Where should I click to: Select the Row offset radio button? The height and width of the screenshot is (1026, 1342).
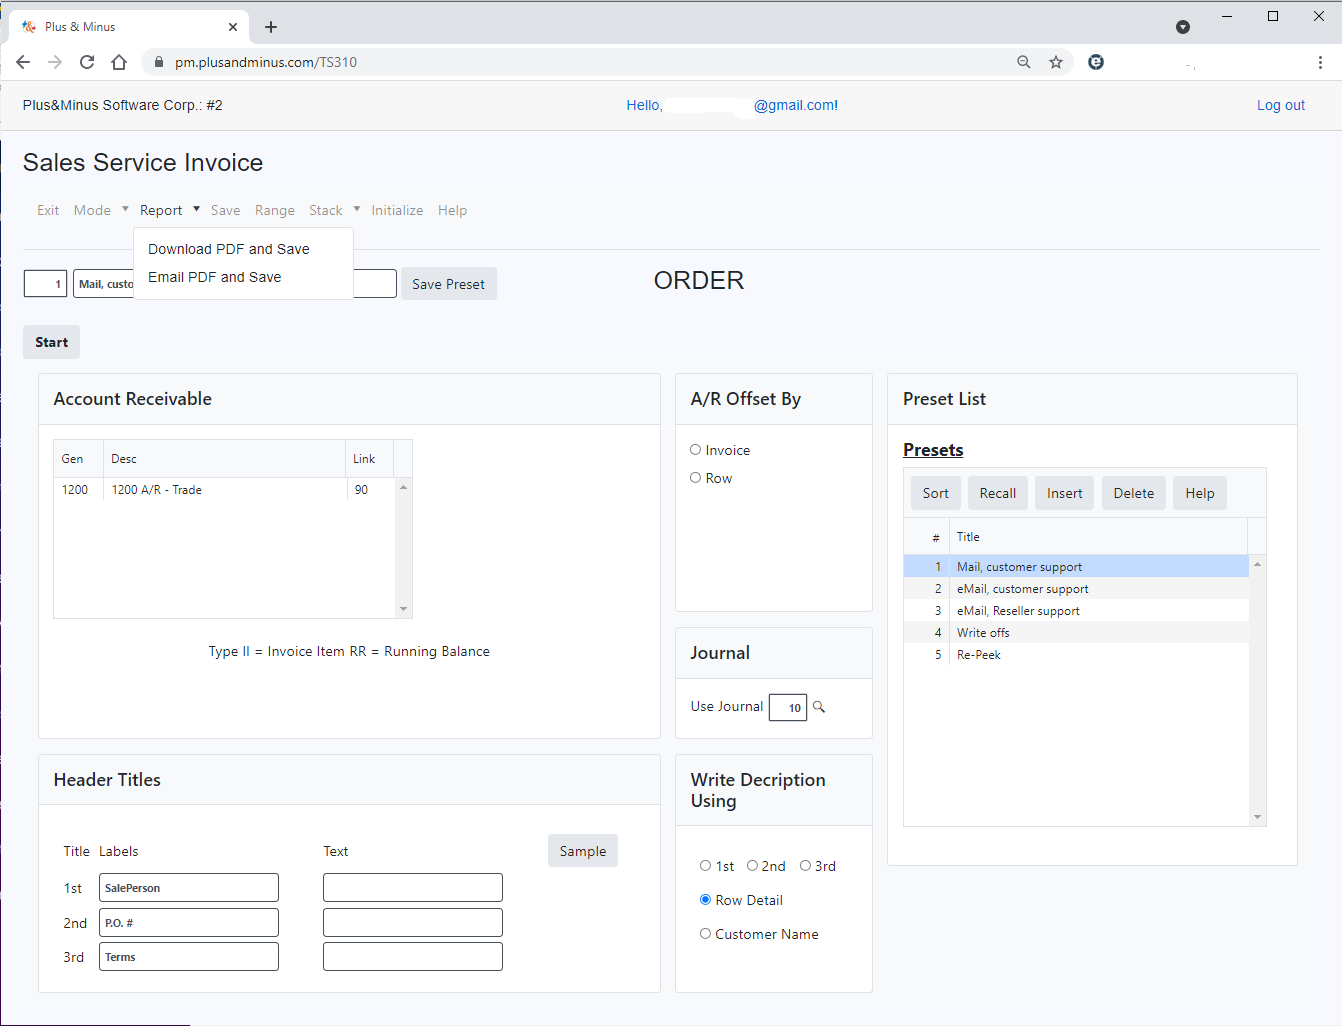click(696, 478)
